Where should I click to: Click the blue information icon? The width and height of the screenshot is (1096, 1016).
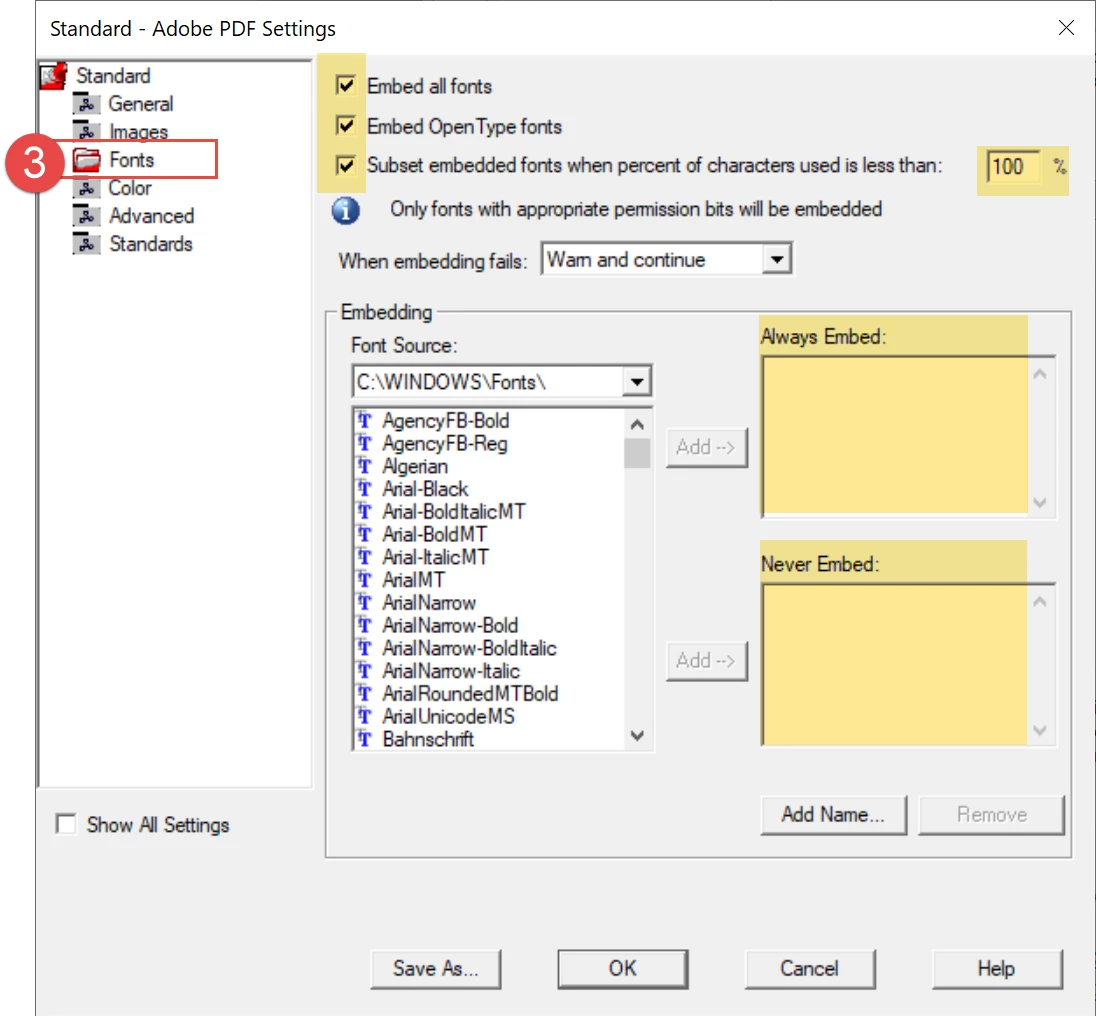click(345, 210)
